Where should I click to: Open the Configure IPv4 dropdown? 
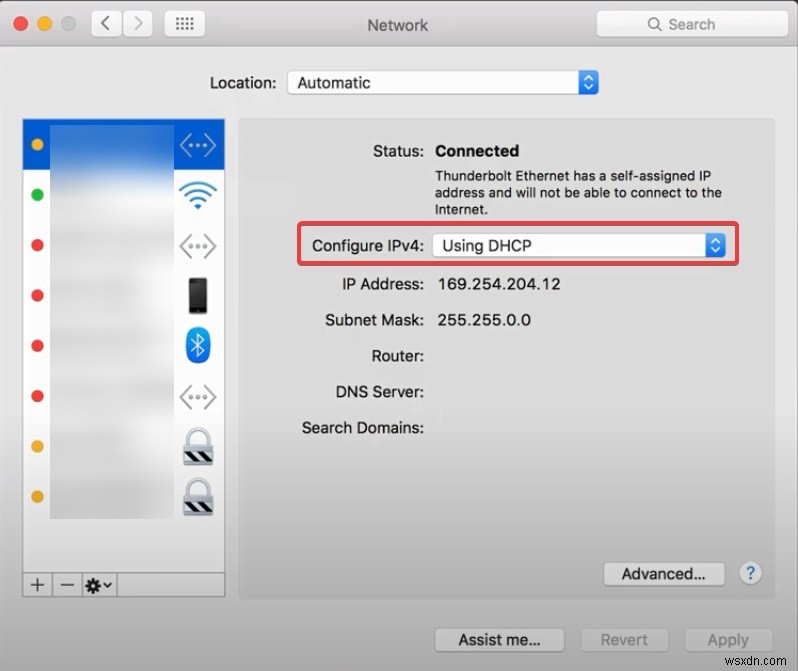click(x=579, y=245)
